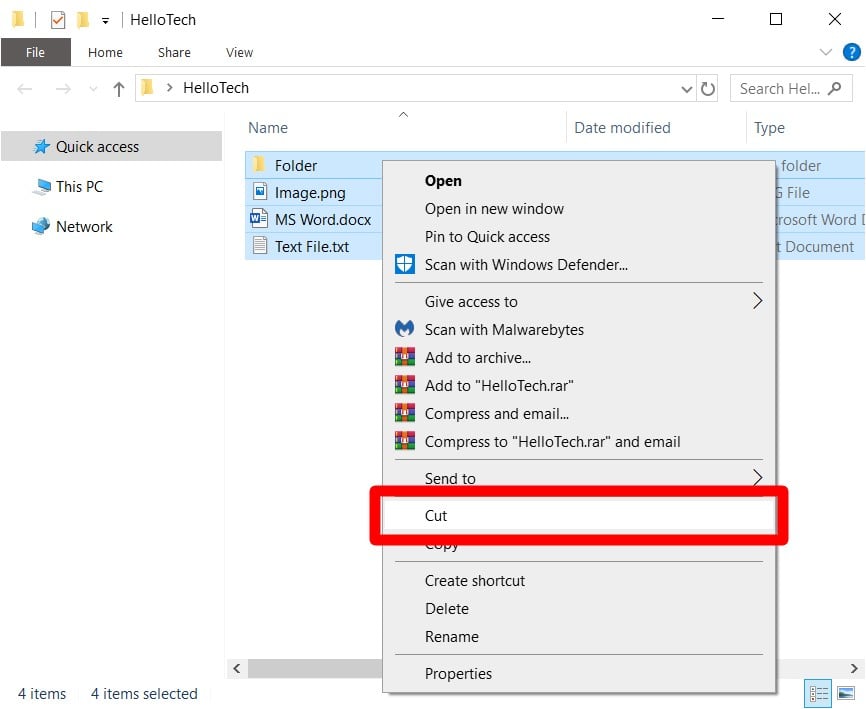
Task: Click the Malwarebytes icon in context menu
Action: (404, 329)
